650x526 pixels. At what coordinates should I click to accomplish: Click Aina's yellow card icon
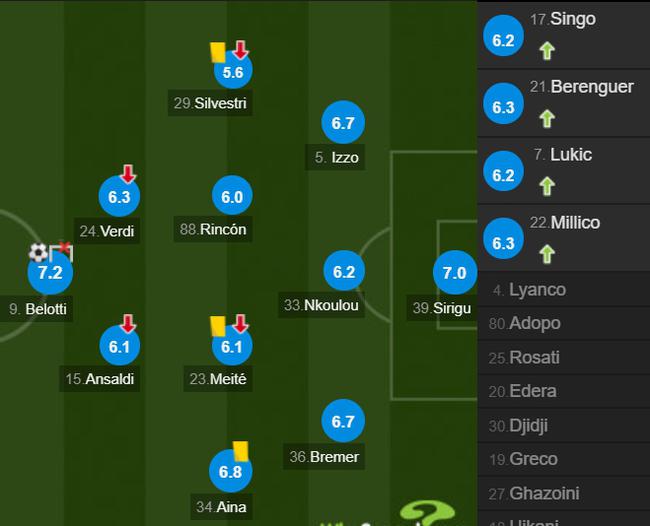[240, 451]
